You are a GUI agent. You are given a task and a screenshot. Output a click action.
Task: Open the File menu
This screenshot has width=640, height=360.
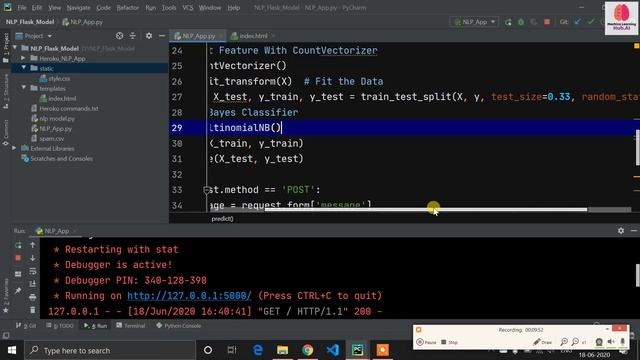pyautogui.click(x=21, y=8)
